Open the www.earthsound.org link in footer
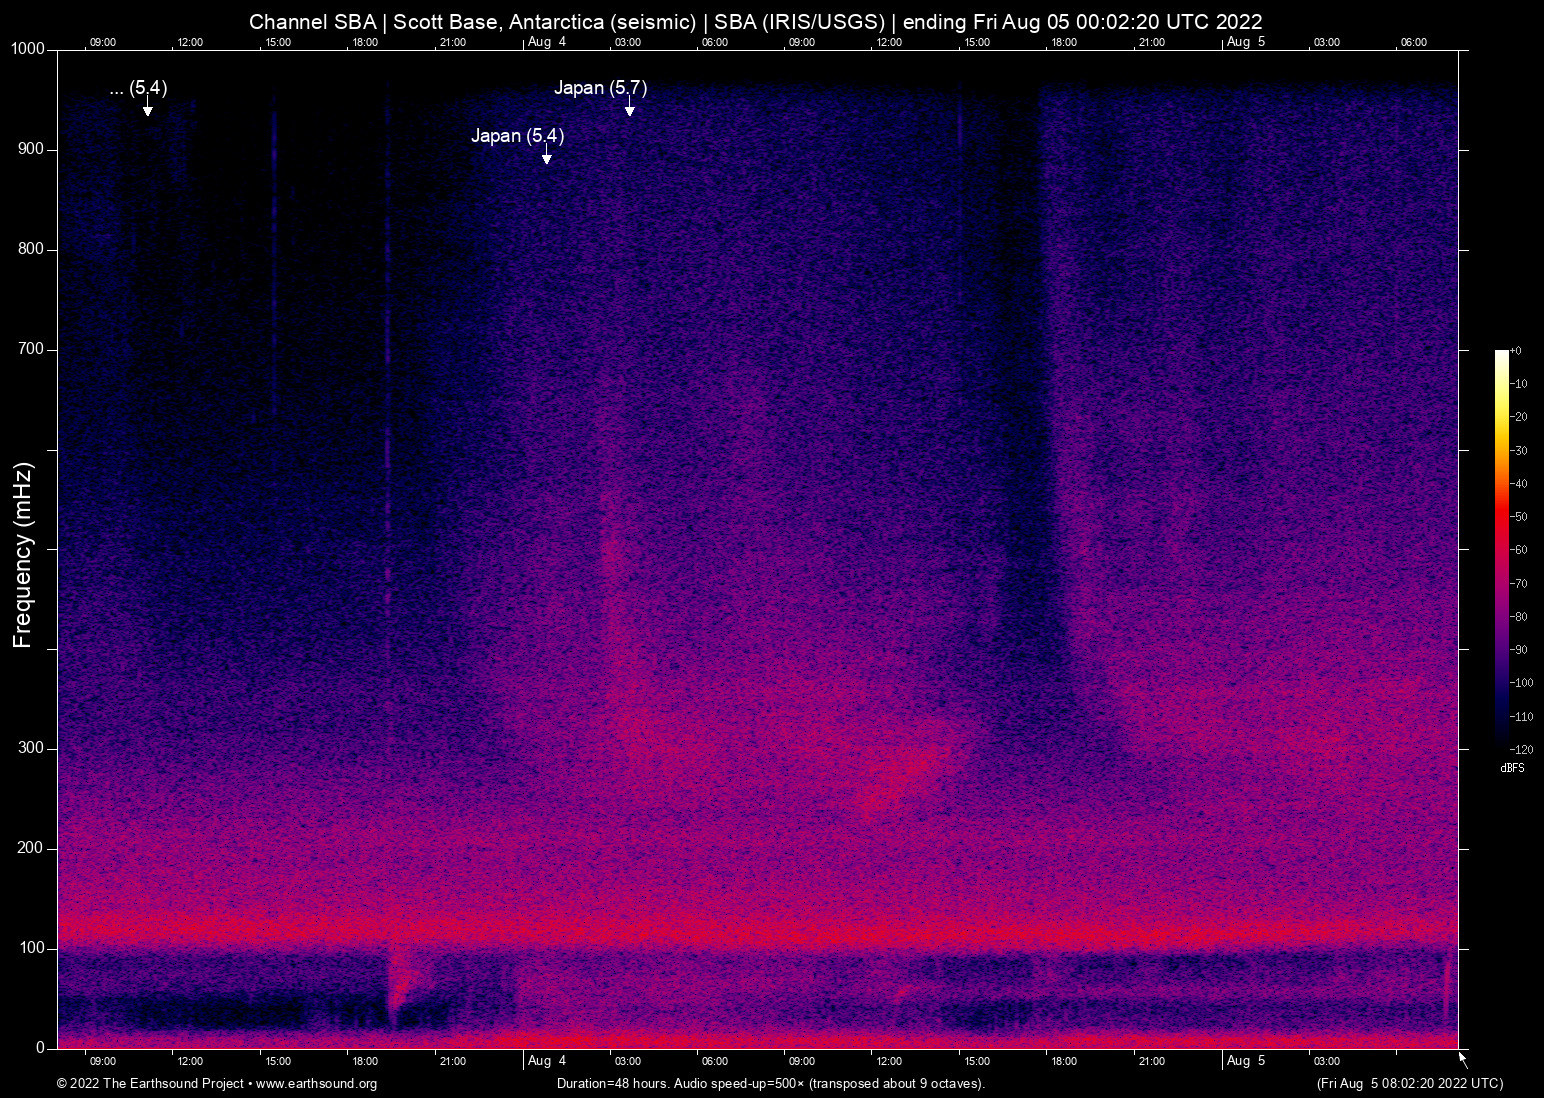Screen dimensions: 1544x1098 [316, 1084]
